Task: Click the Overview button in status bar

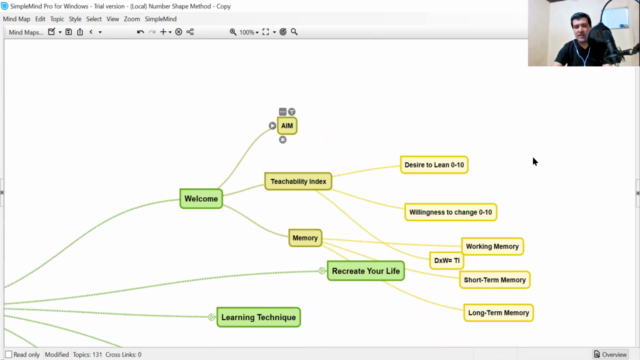Action: coord(611,354)
